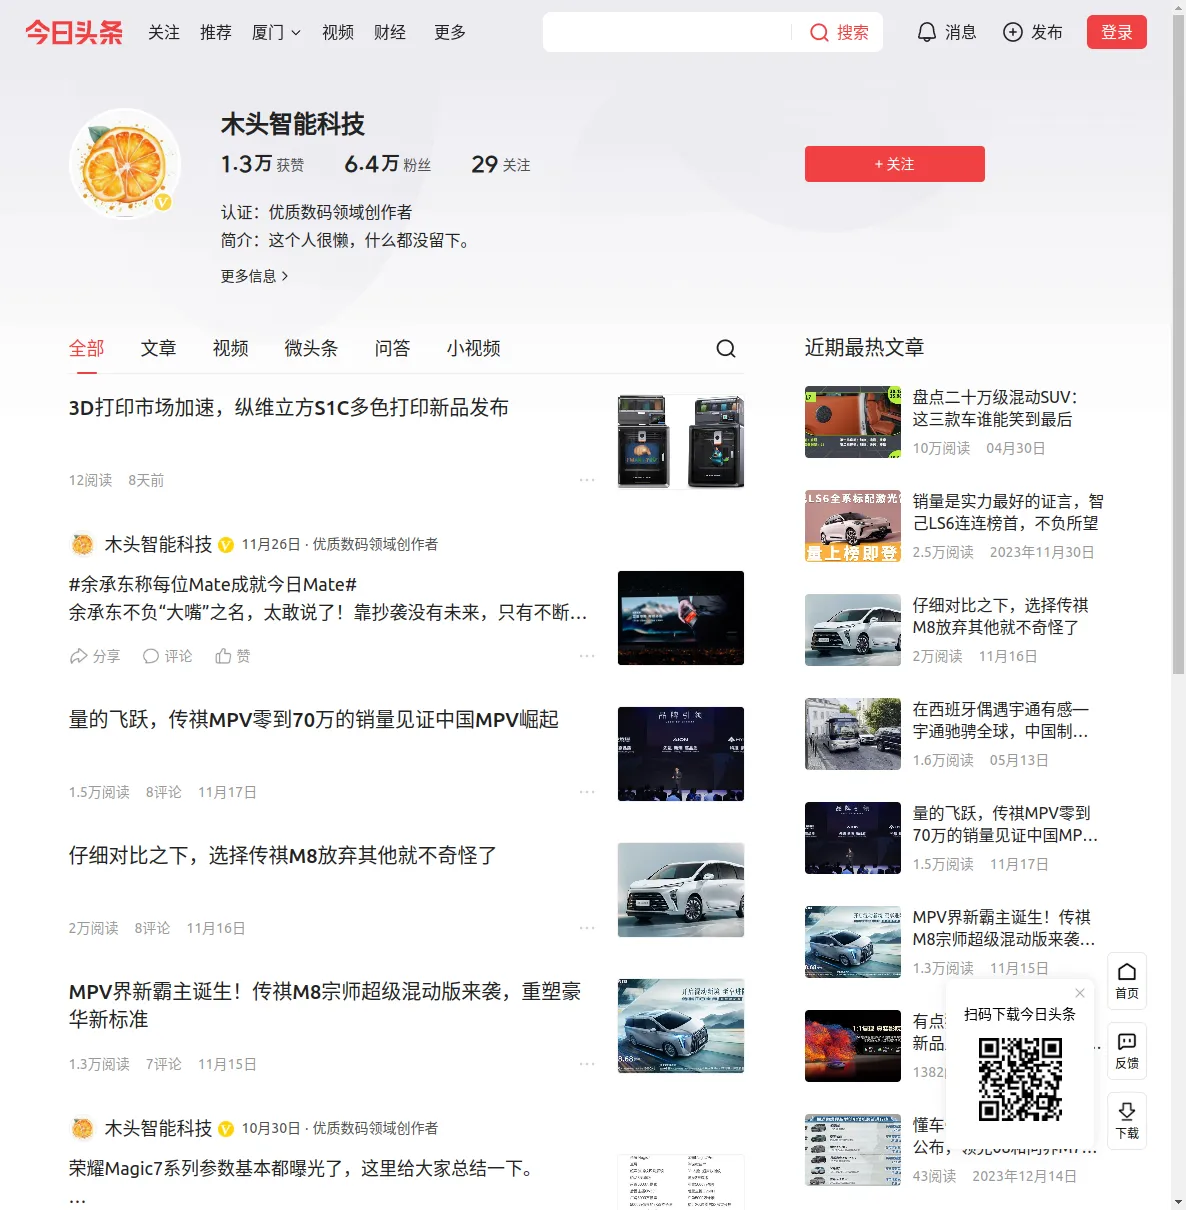Screen dimensions: 1186x1210
Task: Click the 盘点二十万级混动SUV hot article thumbnail
Action: (853, 422)
